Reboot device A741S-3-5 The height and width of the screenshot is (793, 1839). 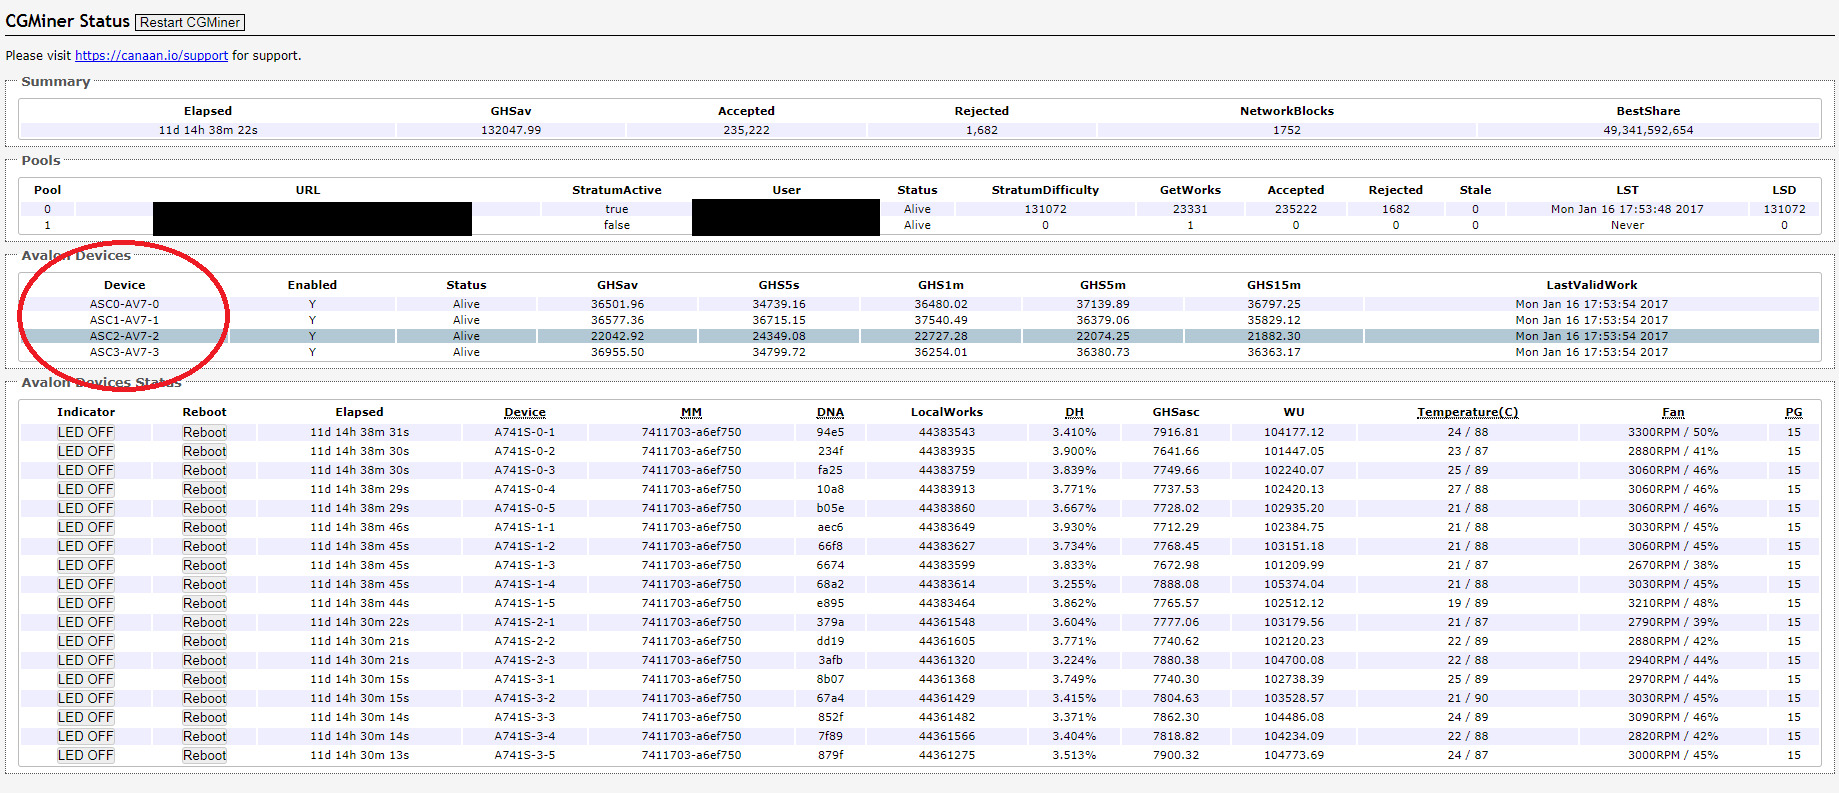[x=204, y=755]
